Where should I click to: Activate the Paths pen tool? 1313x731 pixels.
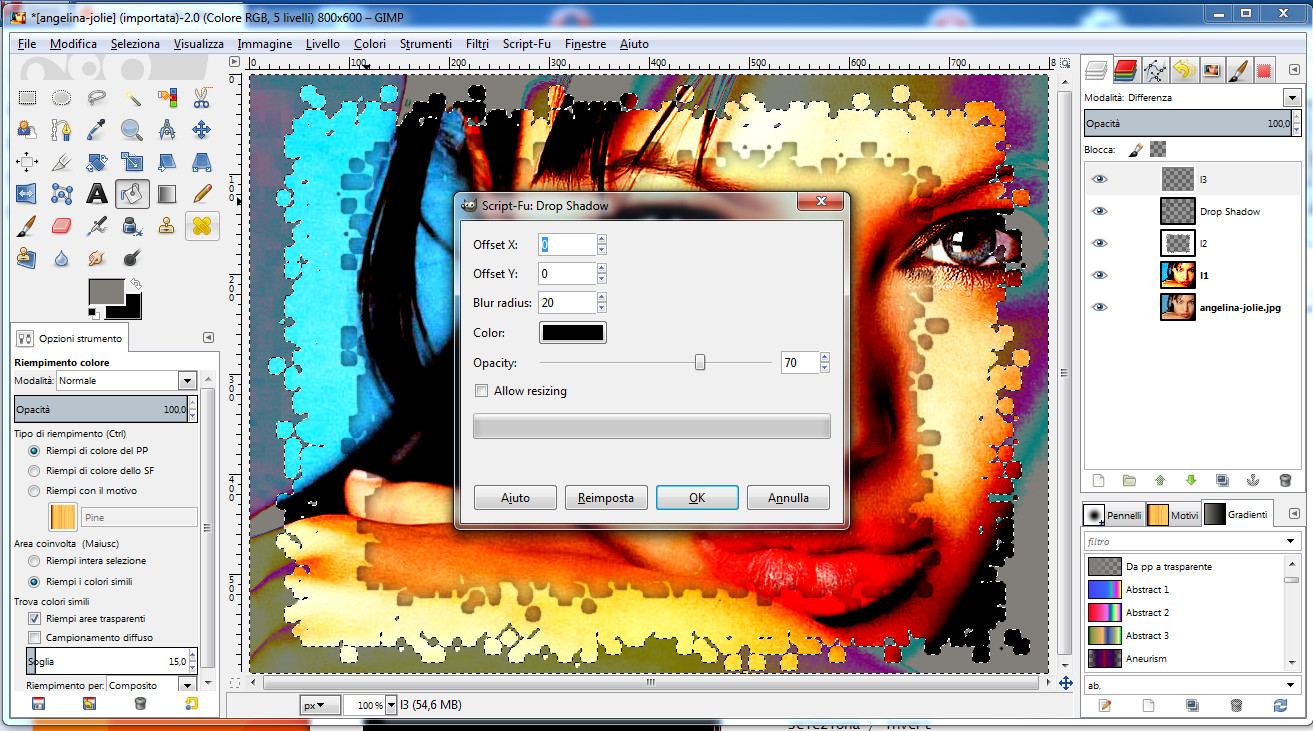click(62, 129)
